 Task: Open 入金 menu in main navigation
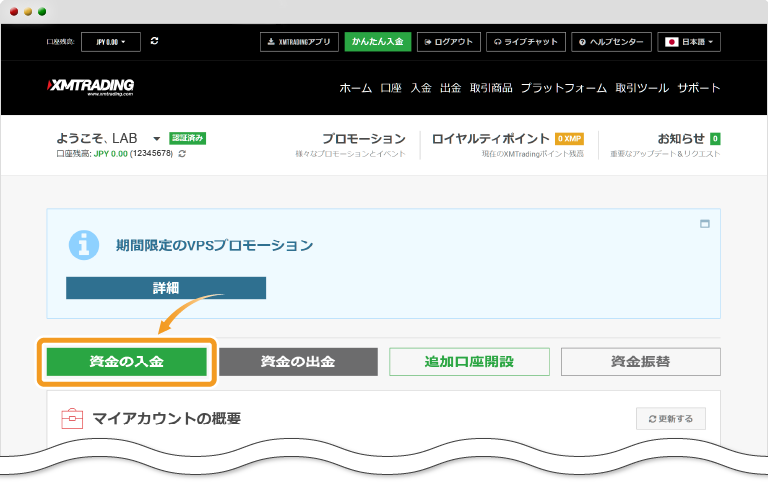coord(421,88)
